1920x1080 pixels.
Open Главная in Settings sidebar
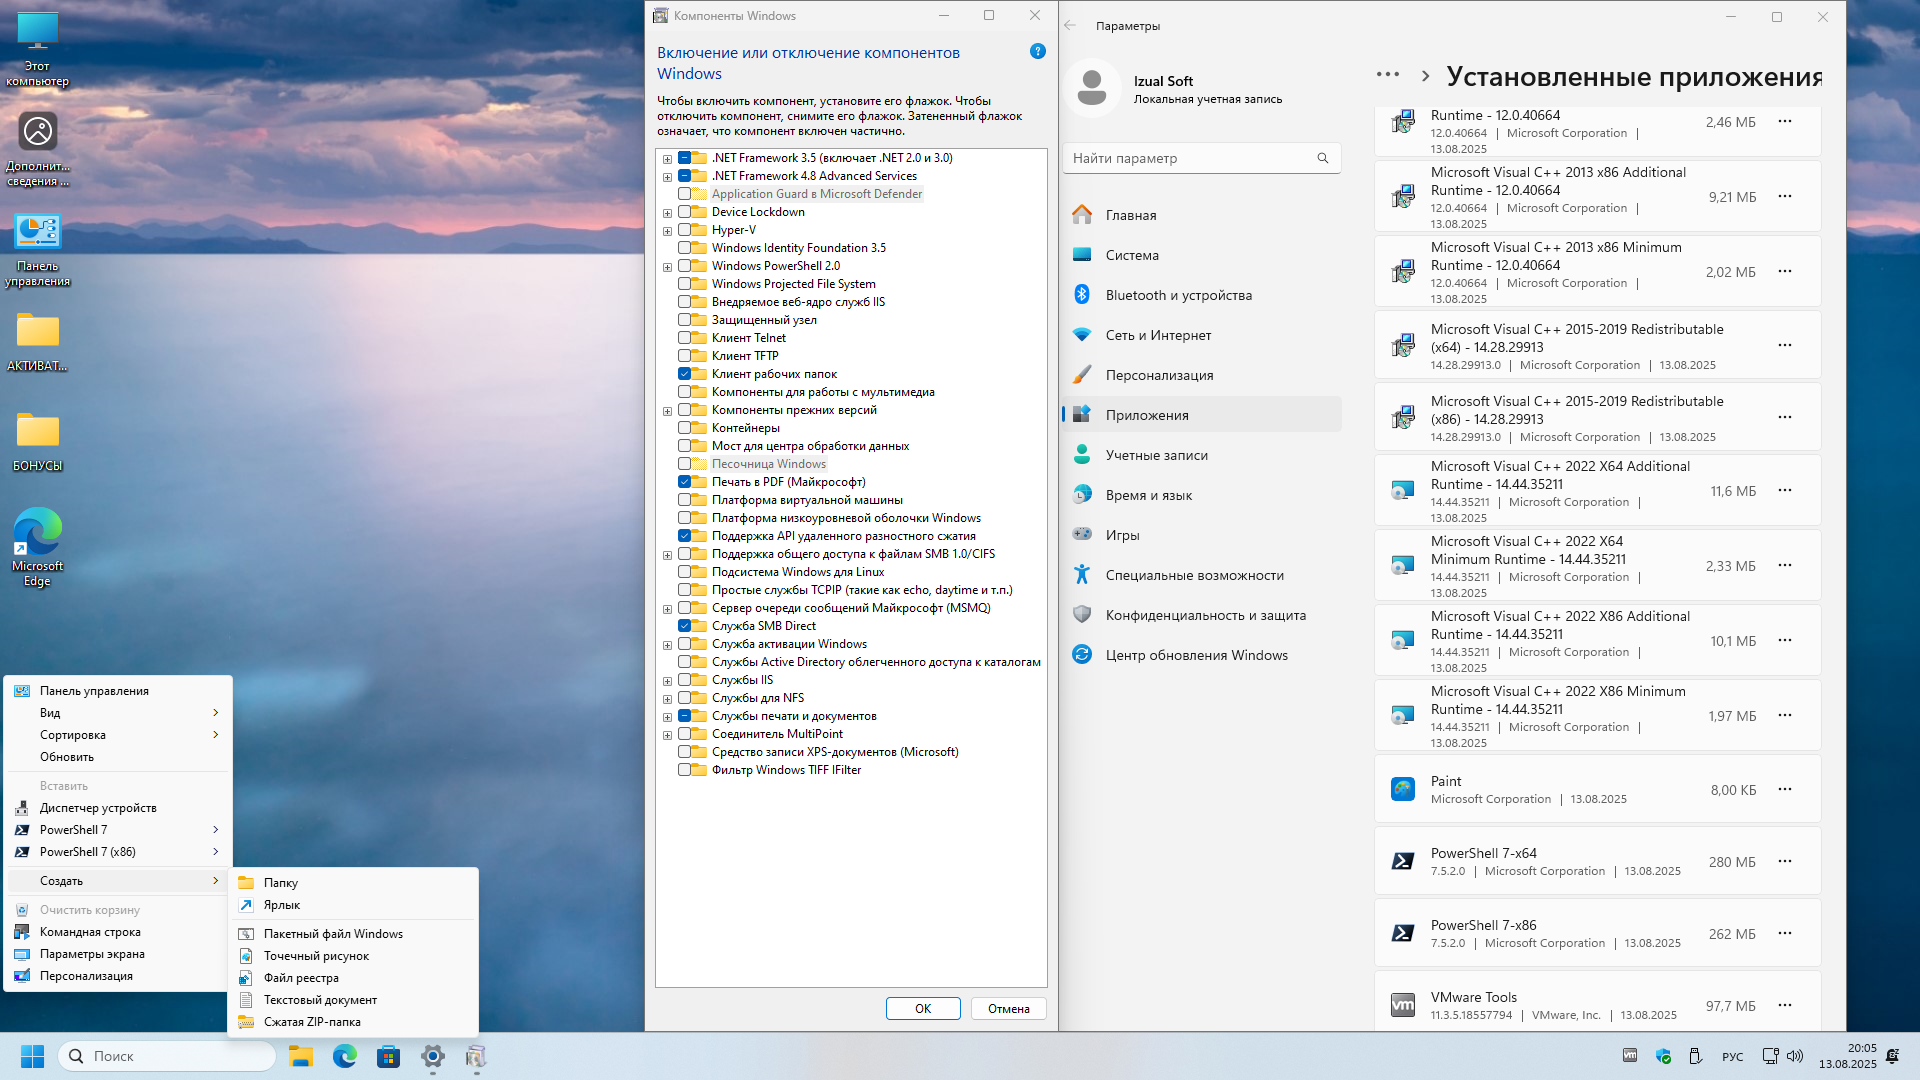[x=1202, y=215]
